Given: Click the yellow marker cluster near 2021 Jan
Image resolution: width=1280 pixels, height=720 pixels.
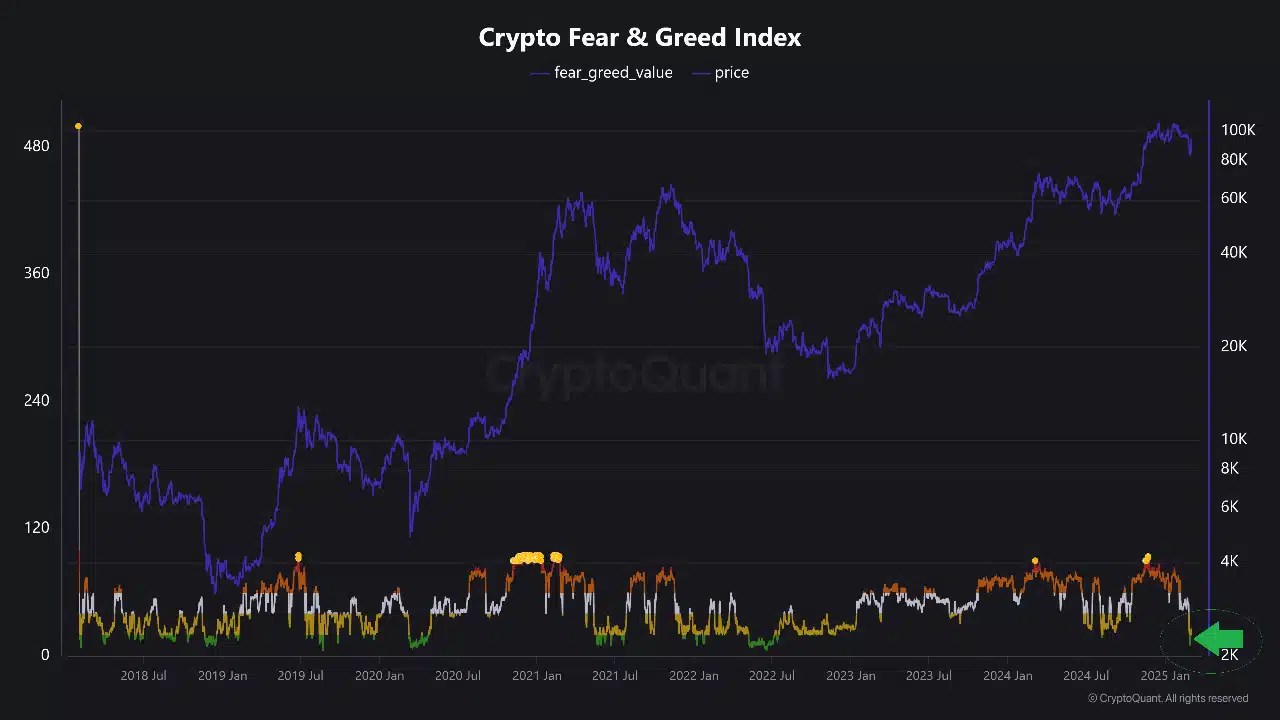Looking at the screenshot, I should (x=535, y=558).
